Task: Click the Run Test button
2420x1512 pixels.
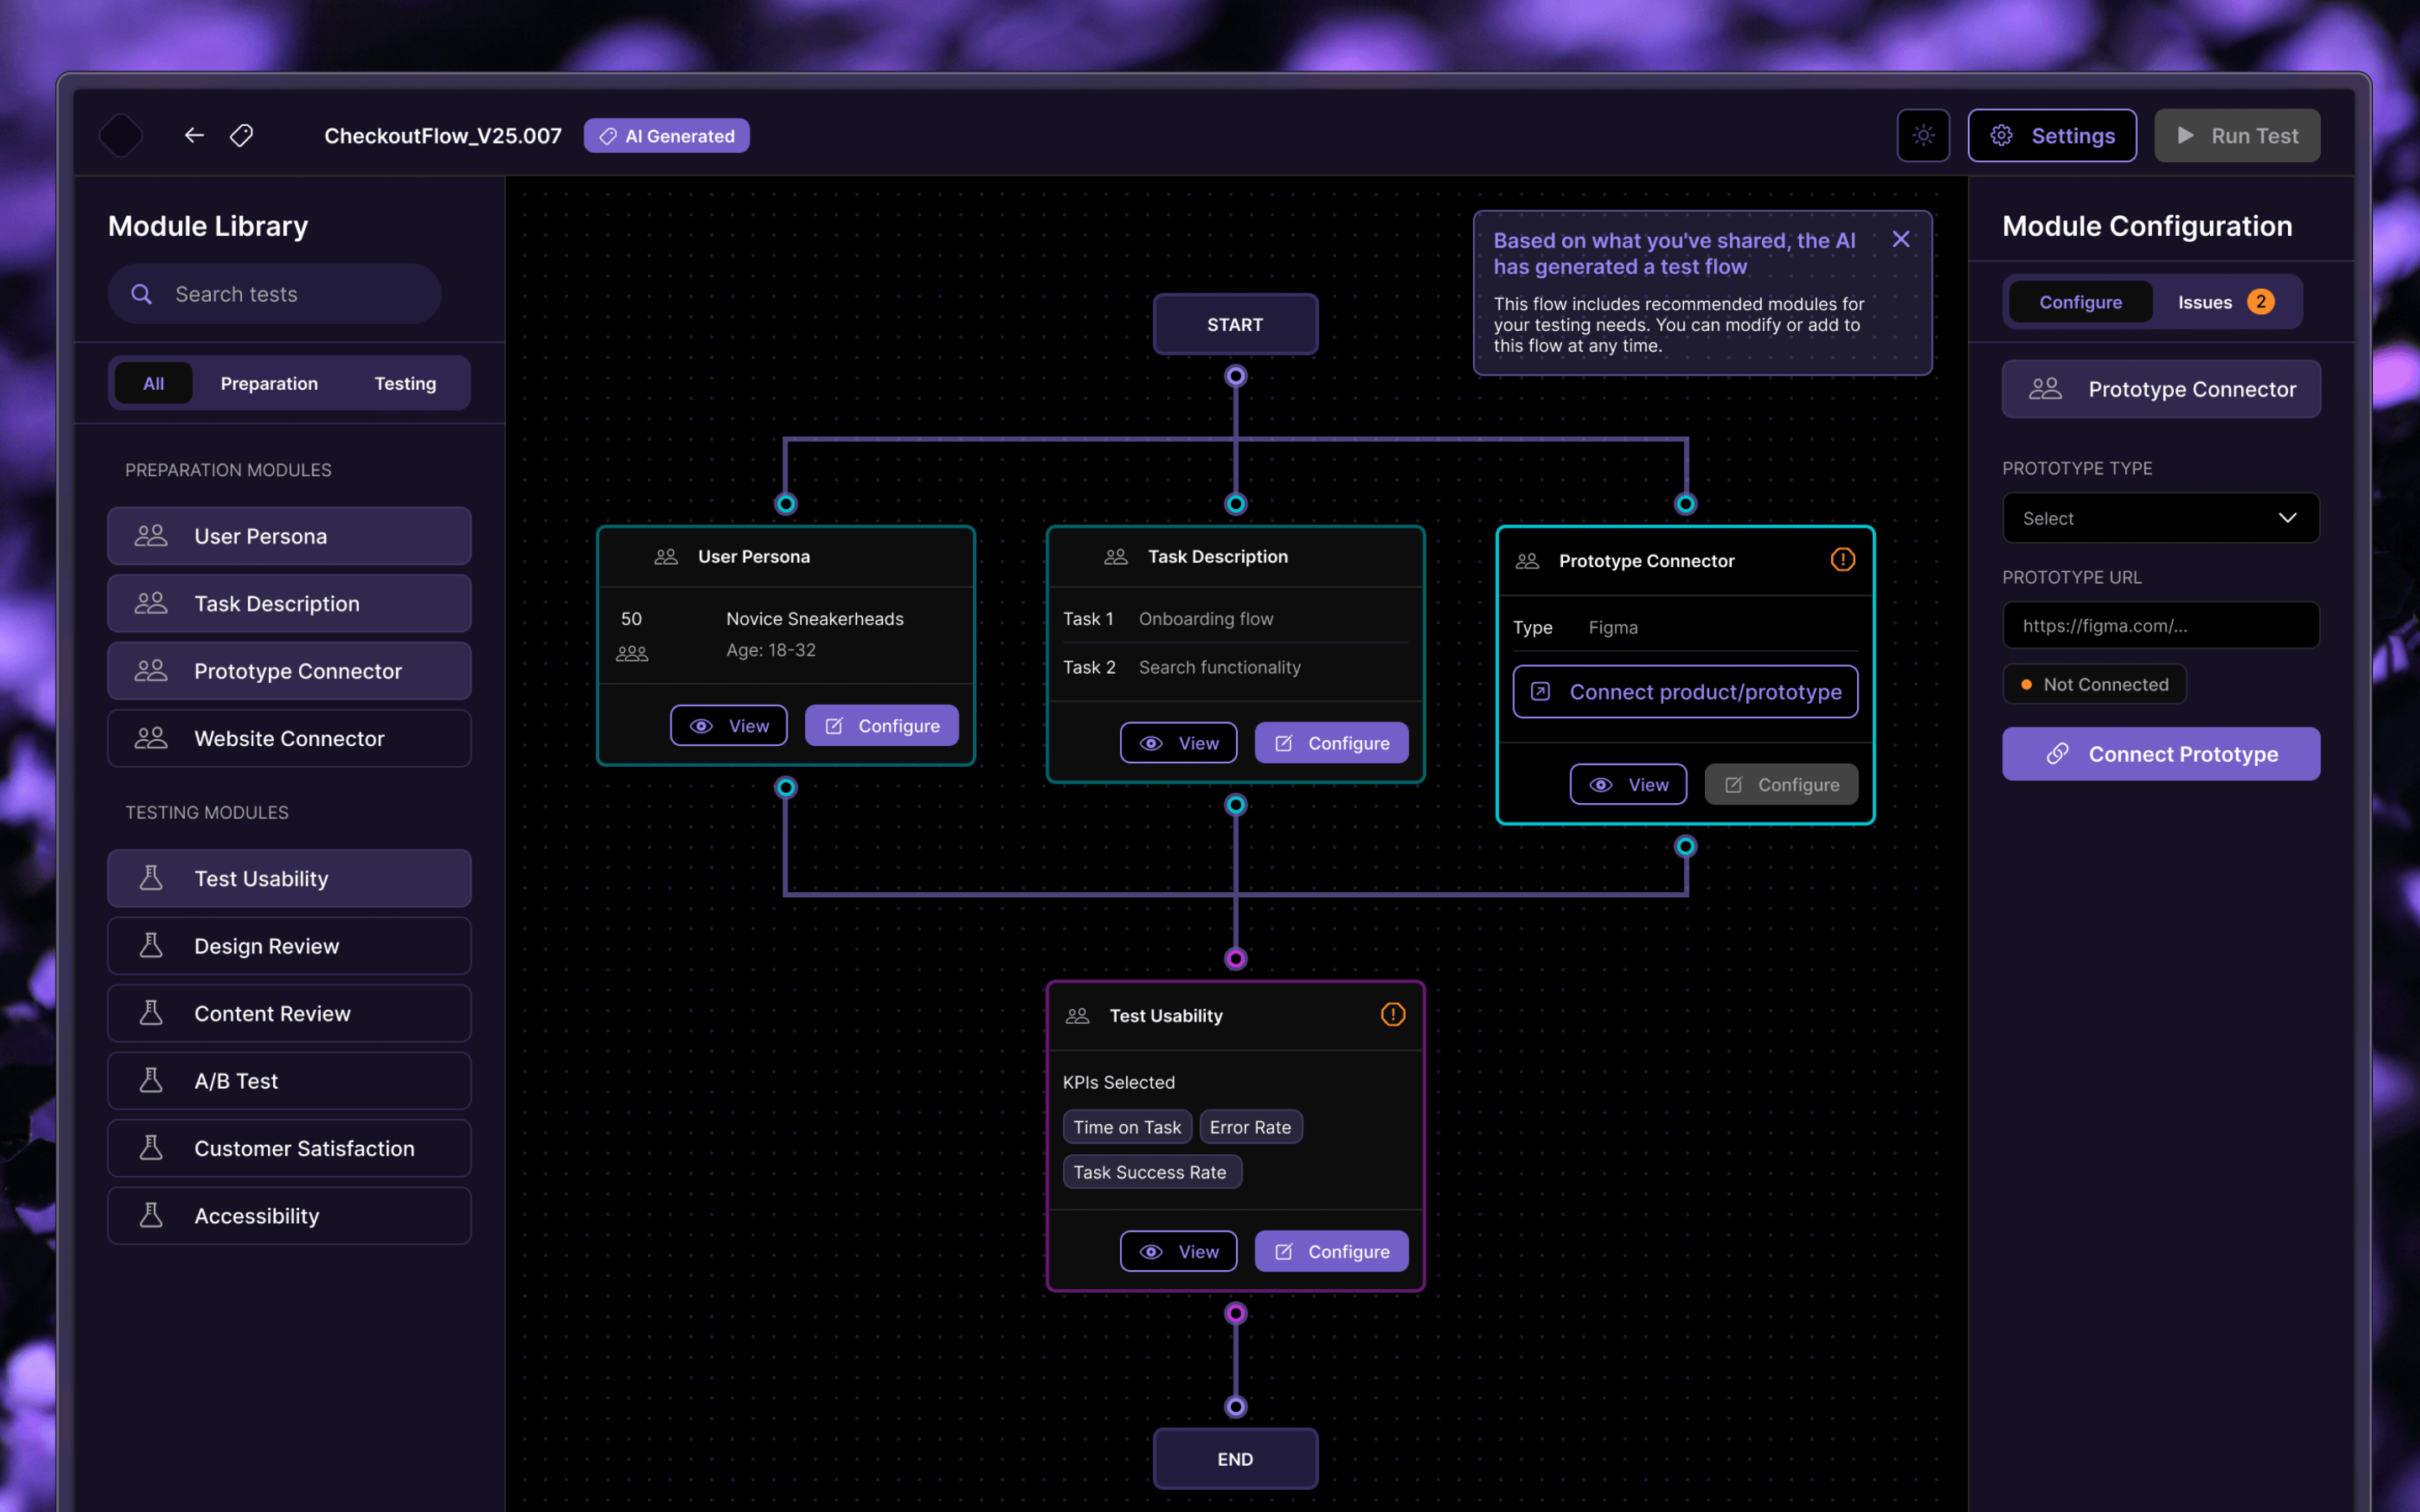Action: click(2237, 135)
